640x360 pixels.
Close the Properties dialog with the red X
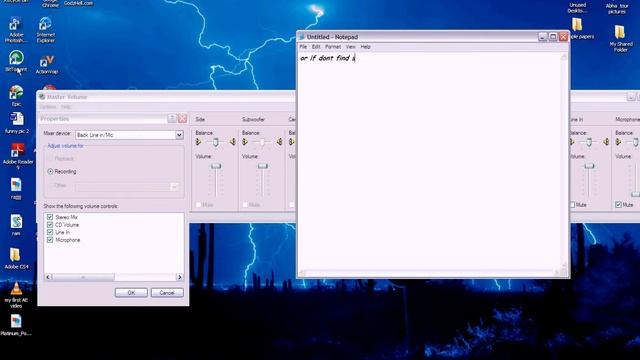pos(182,118)
